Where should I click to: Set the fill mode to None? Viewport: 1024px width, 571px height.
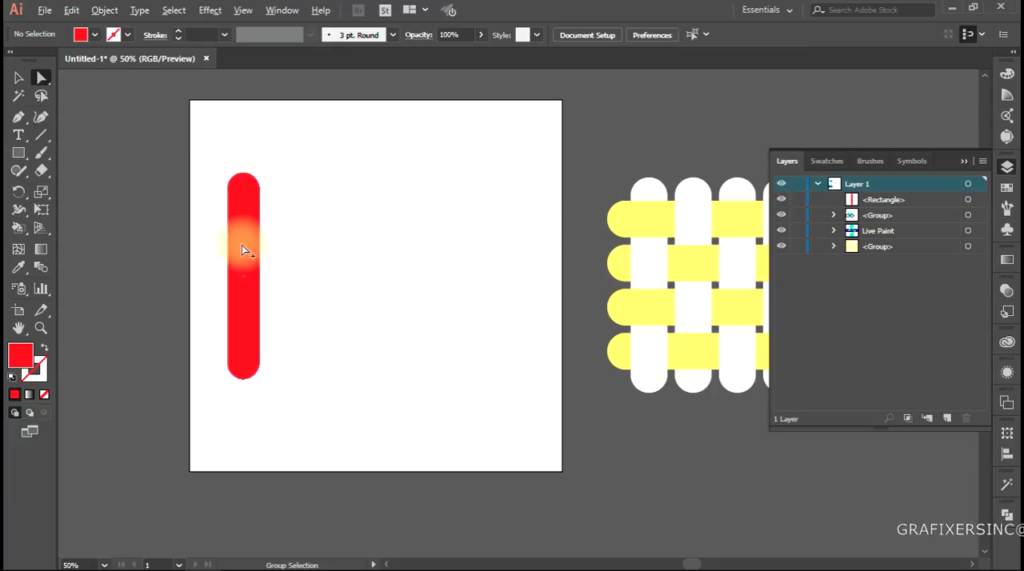[44, 395]
